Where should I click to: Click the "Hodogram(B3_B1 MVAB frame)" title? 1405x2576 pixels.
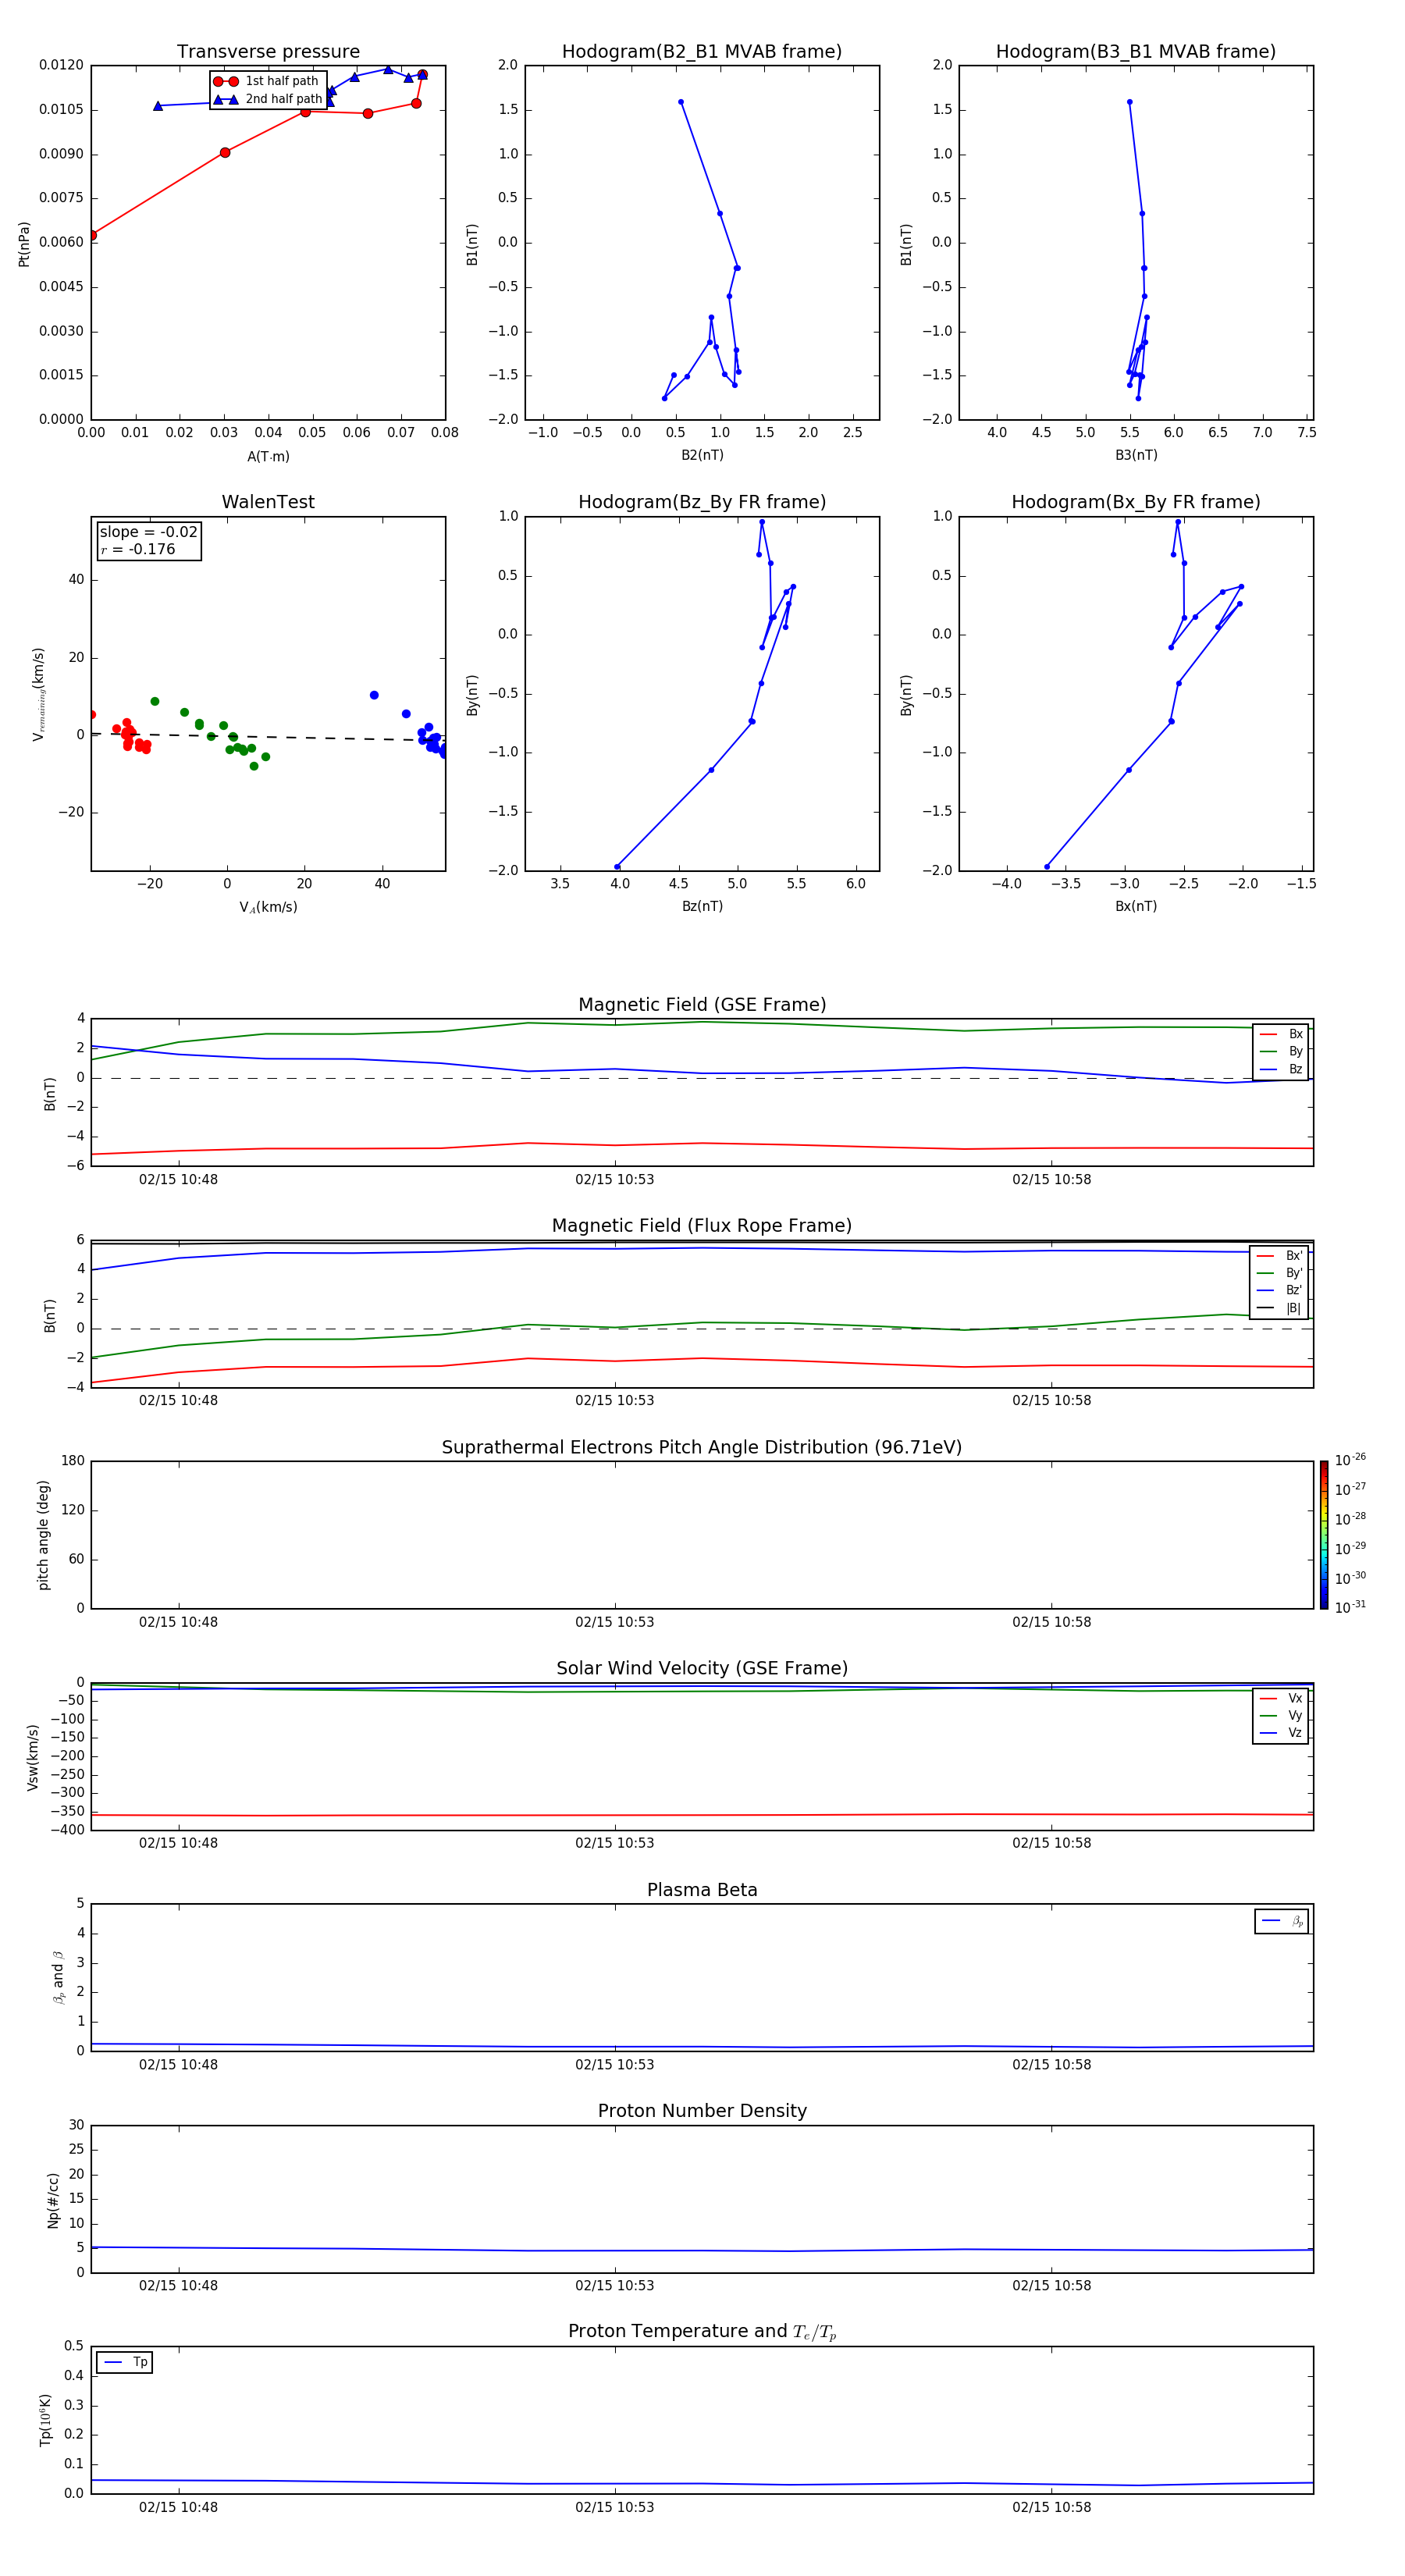[x=1136, y=52]
